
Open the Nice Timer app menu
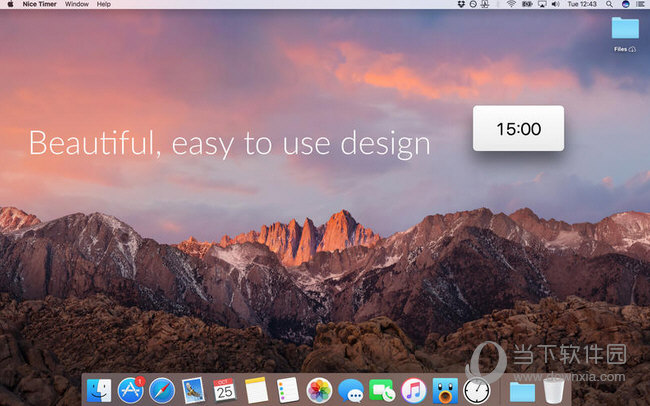click(x=39, y=5)
